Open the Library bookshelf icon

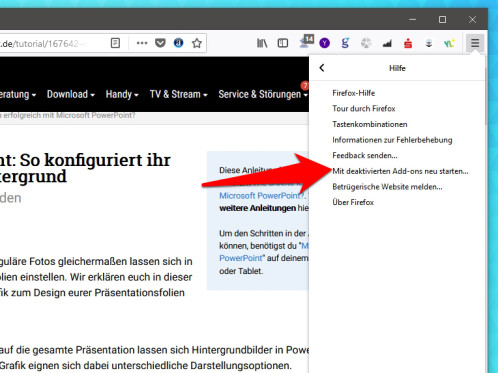point(262,43)
